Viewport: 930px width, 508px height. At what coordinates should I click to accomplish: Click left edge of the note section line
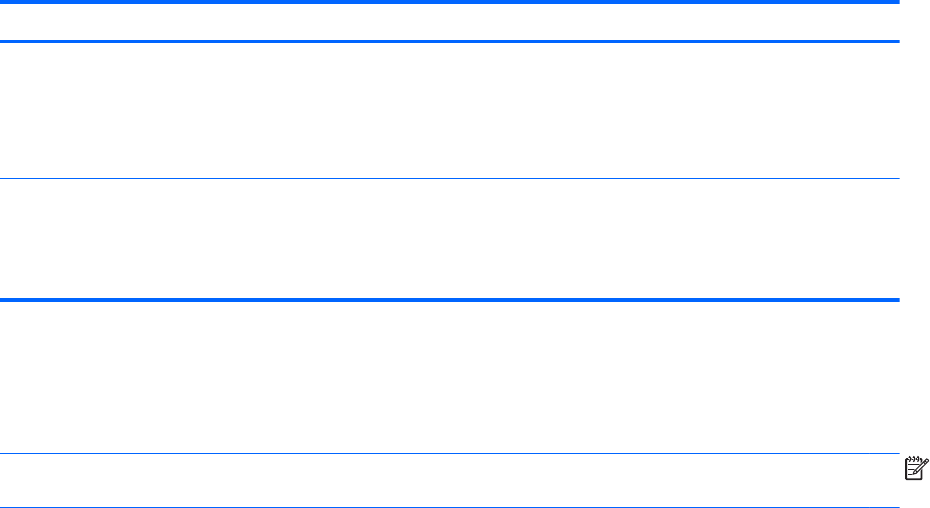coord(4,453)
